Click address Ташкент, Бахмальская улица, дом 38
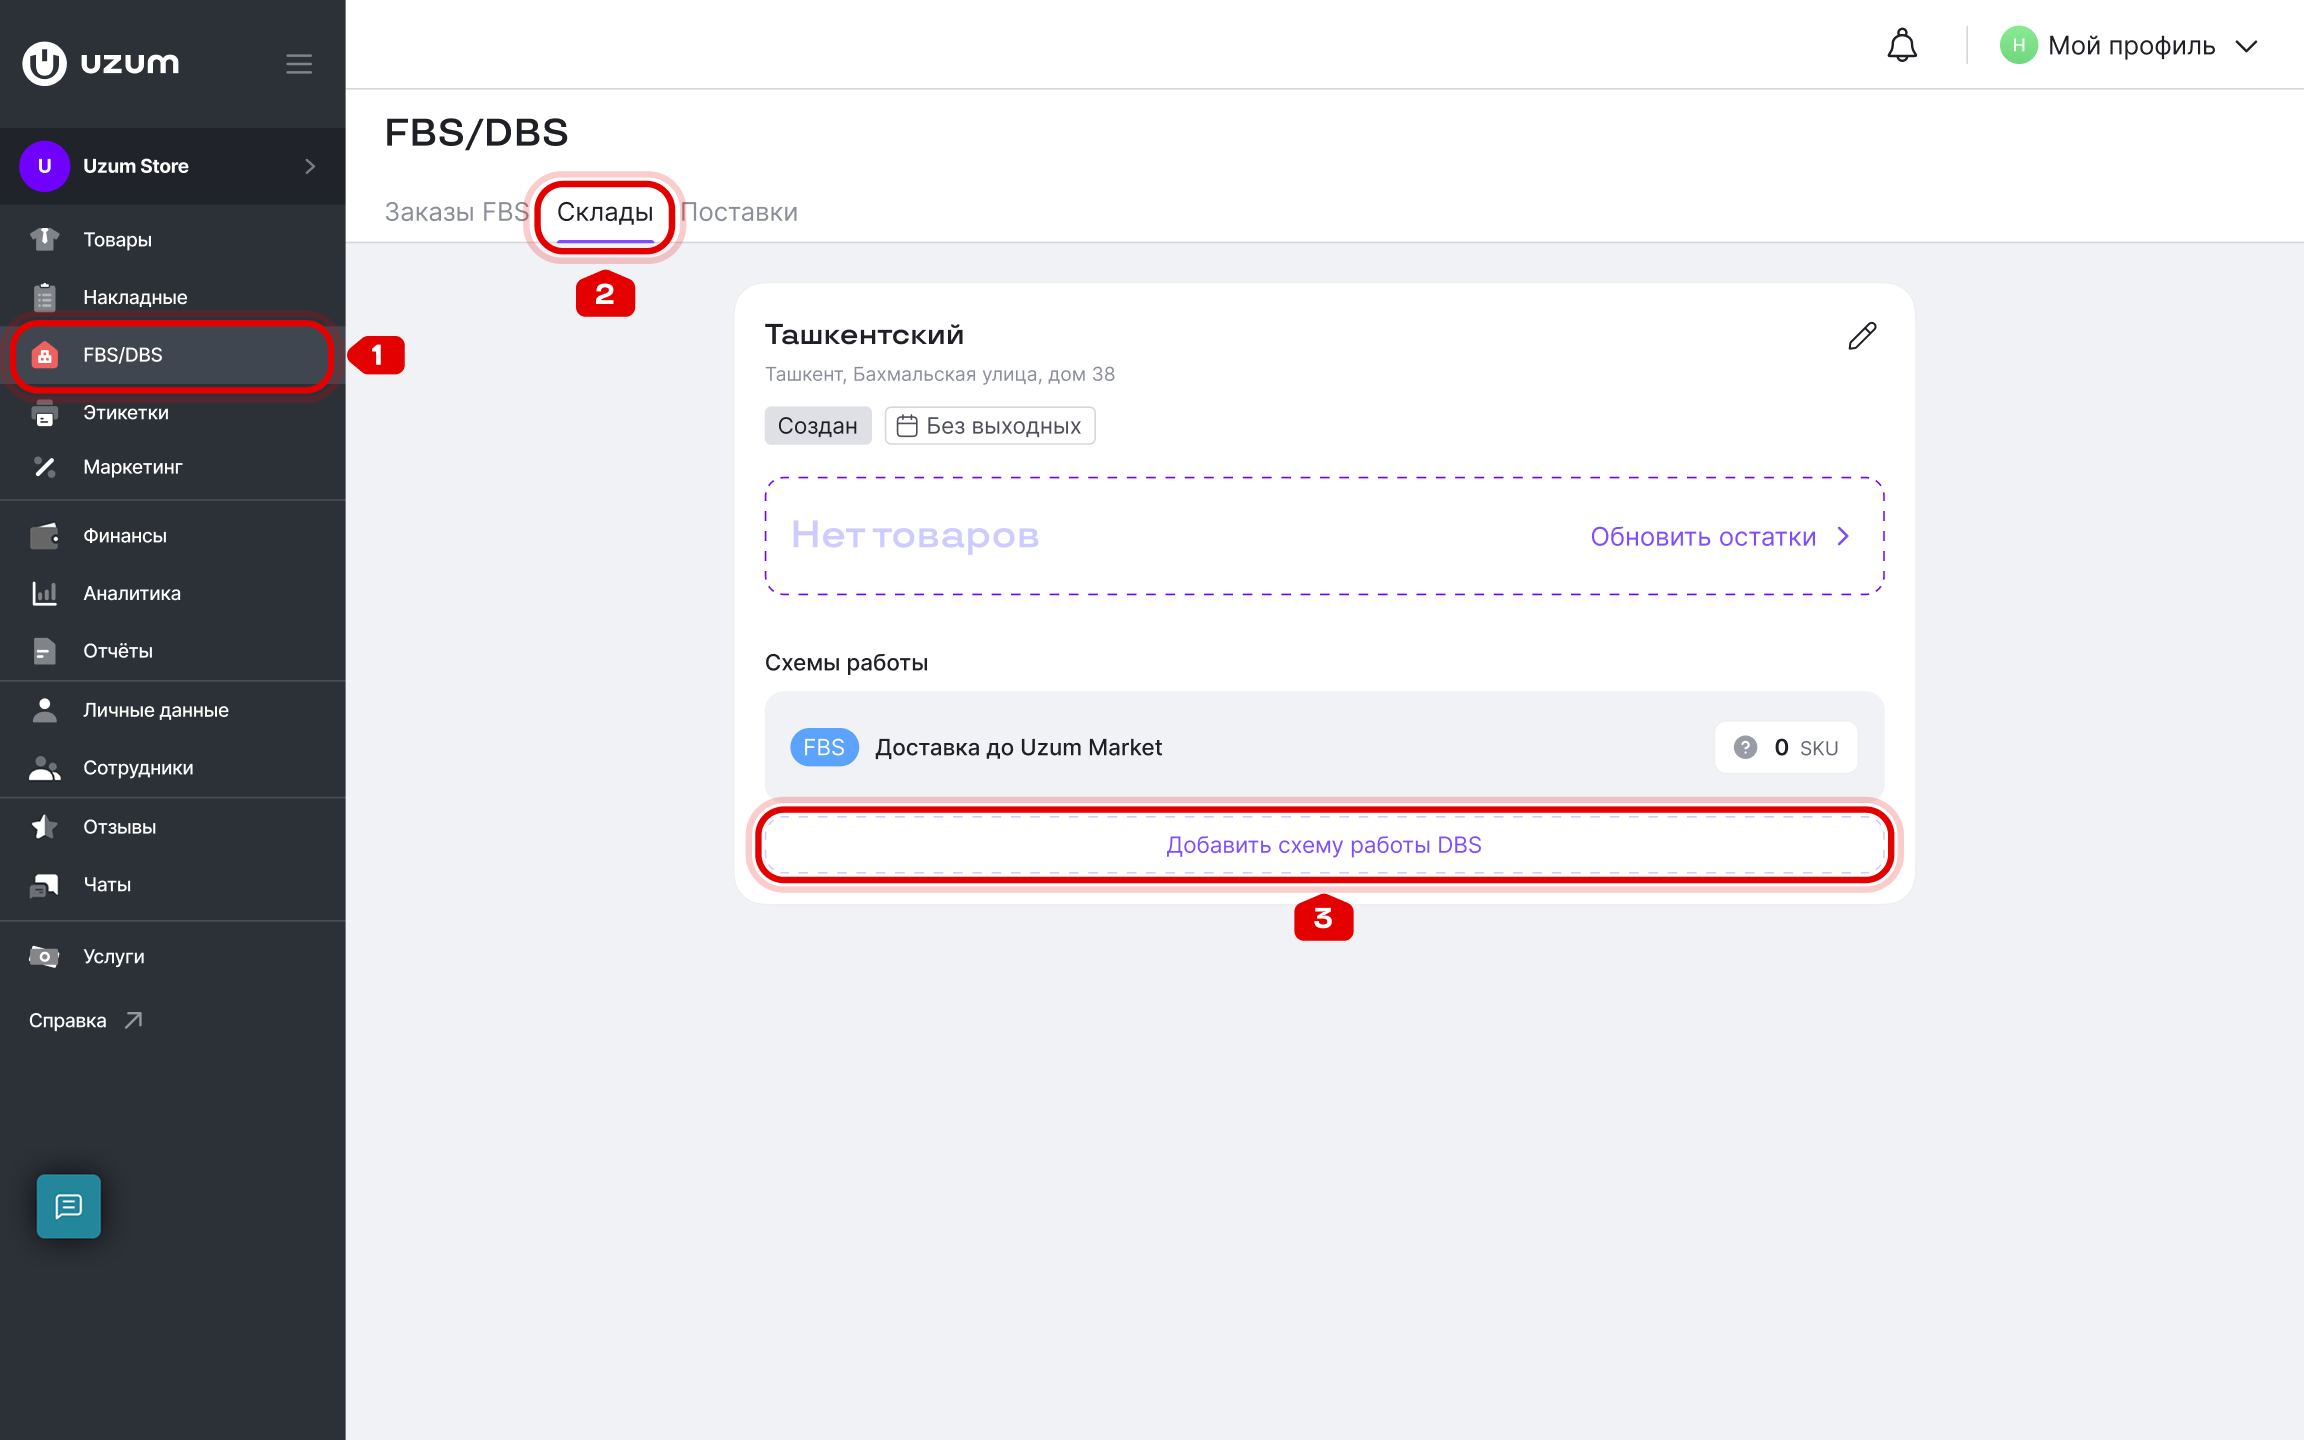 click(939, 374)
